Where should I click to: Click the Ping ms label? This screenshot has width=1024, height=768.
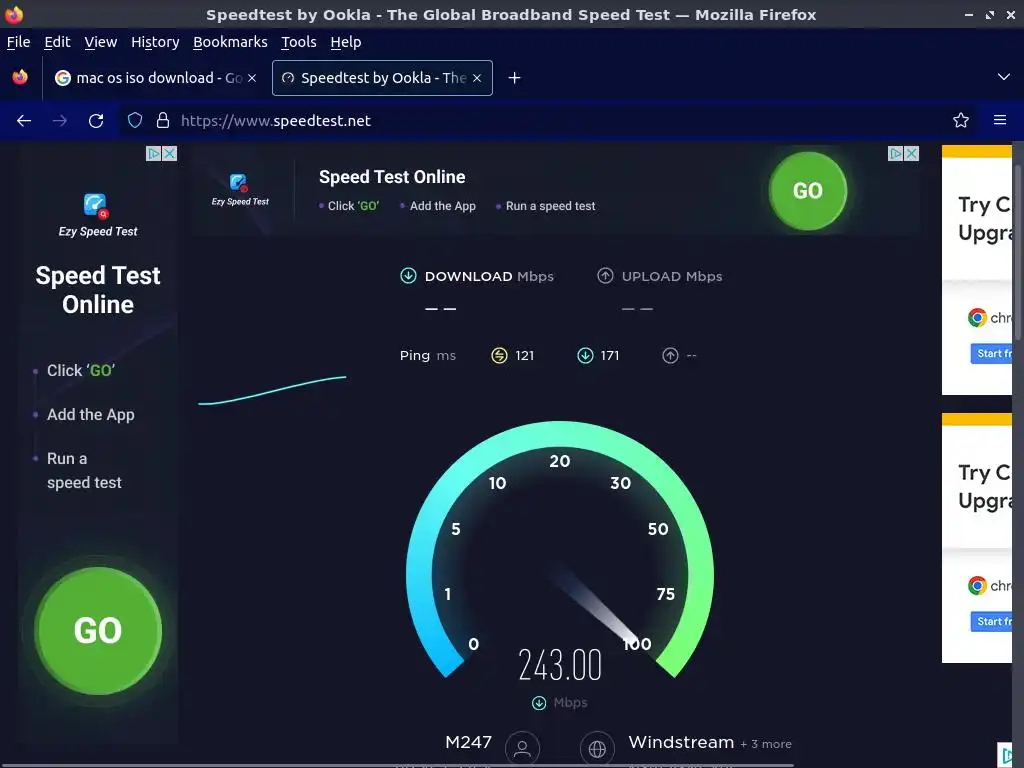(x=428, y=356)
